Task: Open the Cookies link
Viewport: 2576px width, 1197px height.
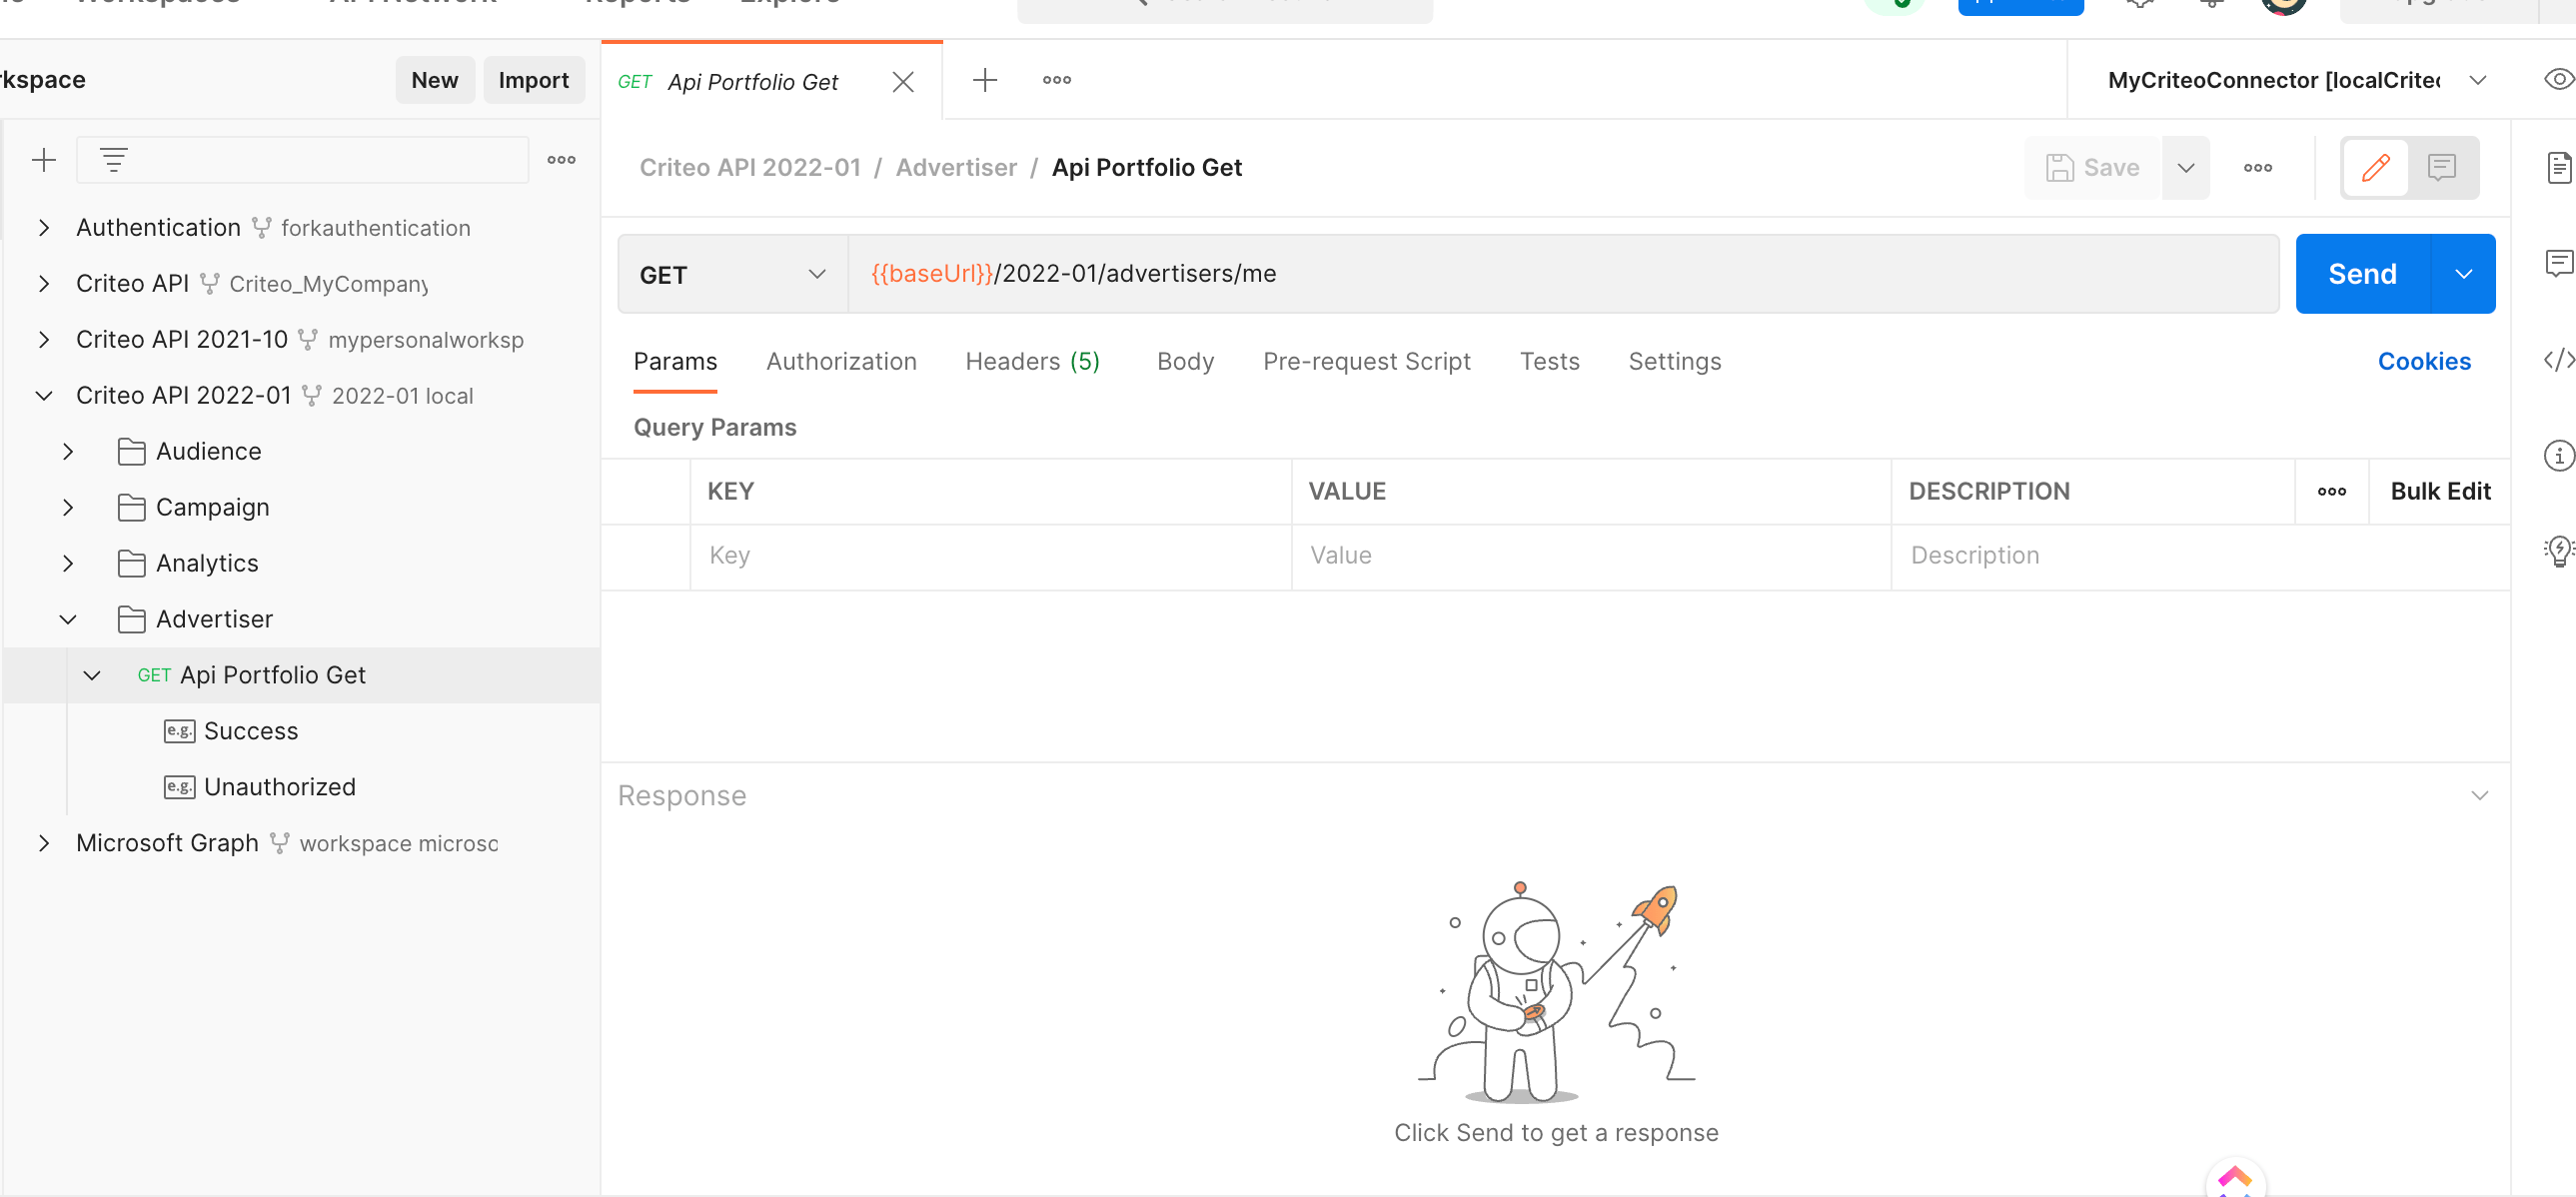Action: tap(2424, 361)
